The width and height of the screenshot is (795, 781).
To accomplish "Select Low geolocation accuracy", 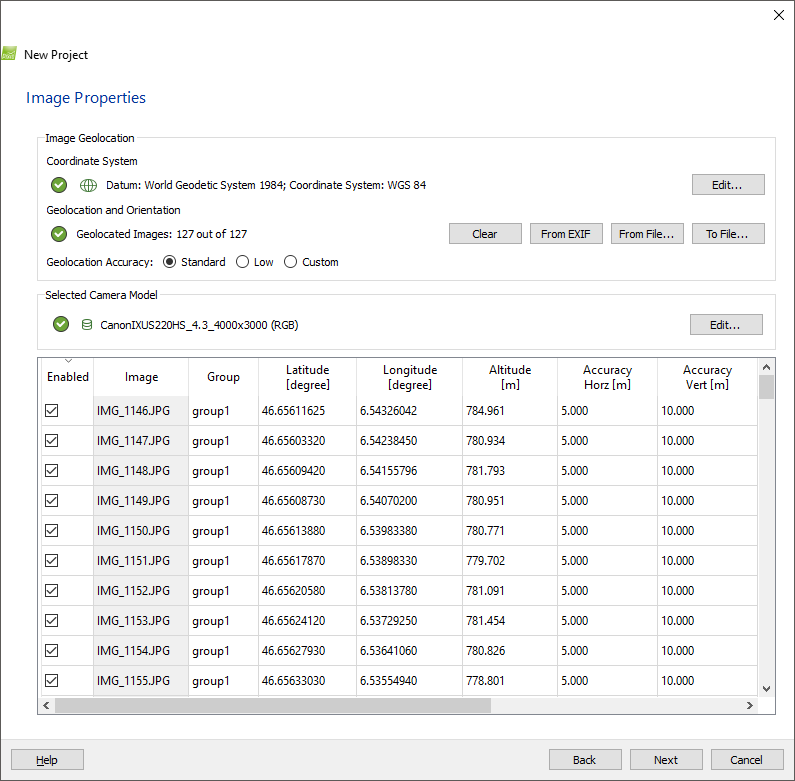I will pos(243,262).
